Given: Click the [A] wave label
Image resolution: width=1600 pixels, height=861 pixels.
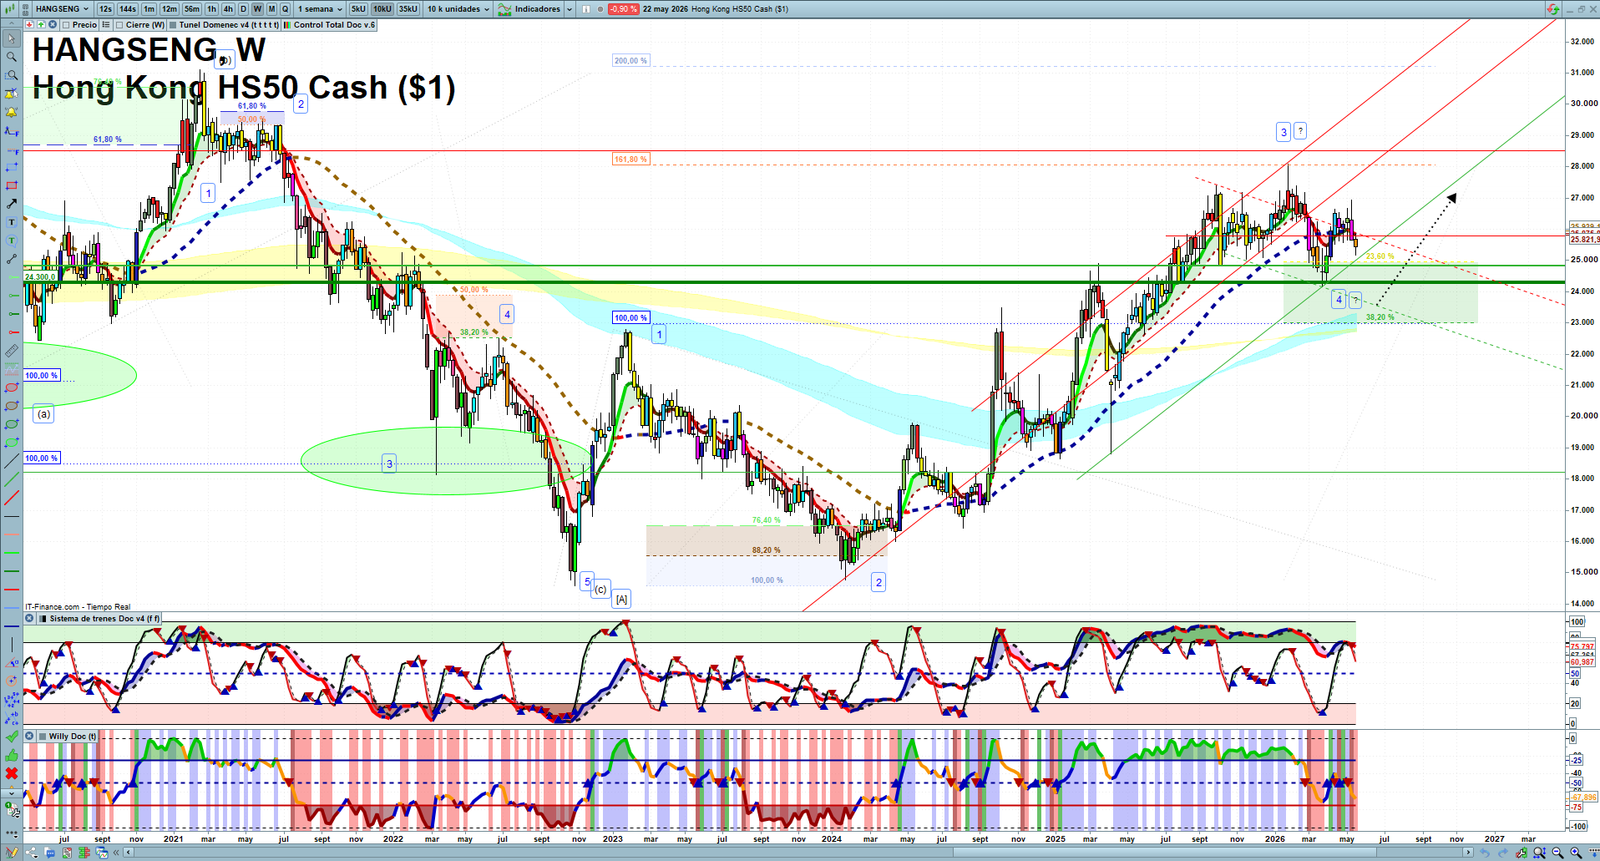Looking at the screenshot, I should click(x=621, y=599).
